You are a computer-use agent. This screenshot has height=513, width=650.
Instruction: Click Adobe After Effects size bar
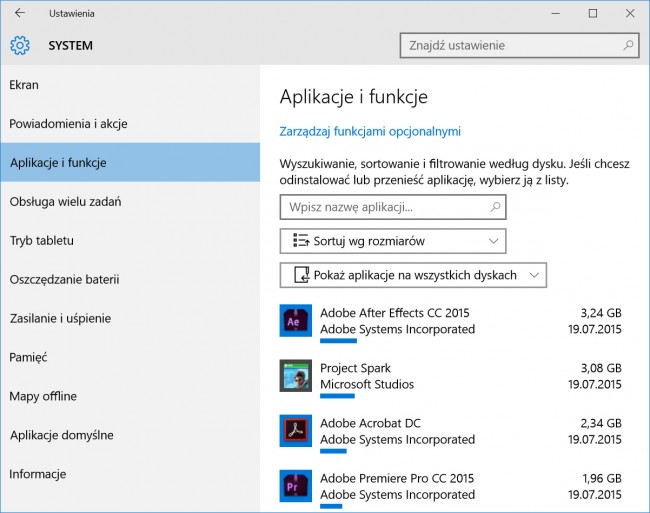(338, 341)
